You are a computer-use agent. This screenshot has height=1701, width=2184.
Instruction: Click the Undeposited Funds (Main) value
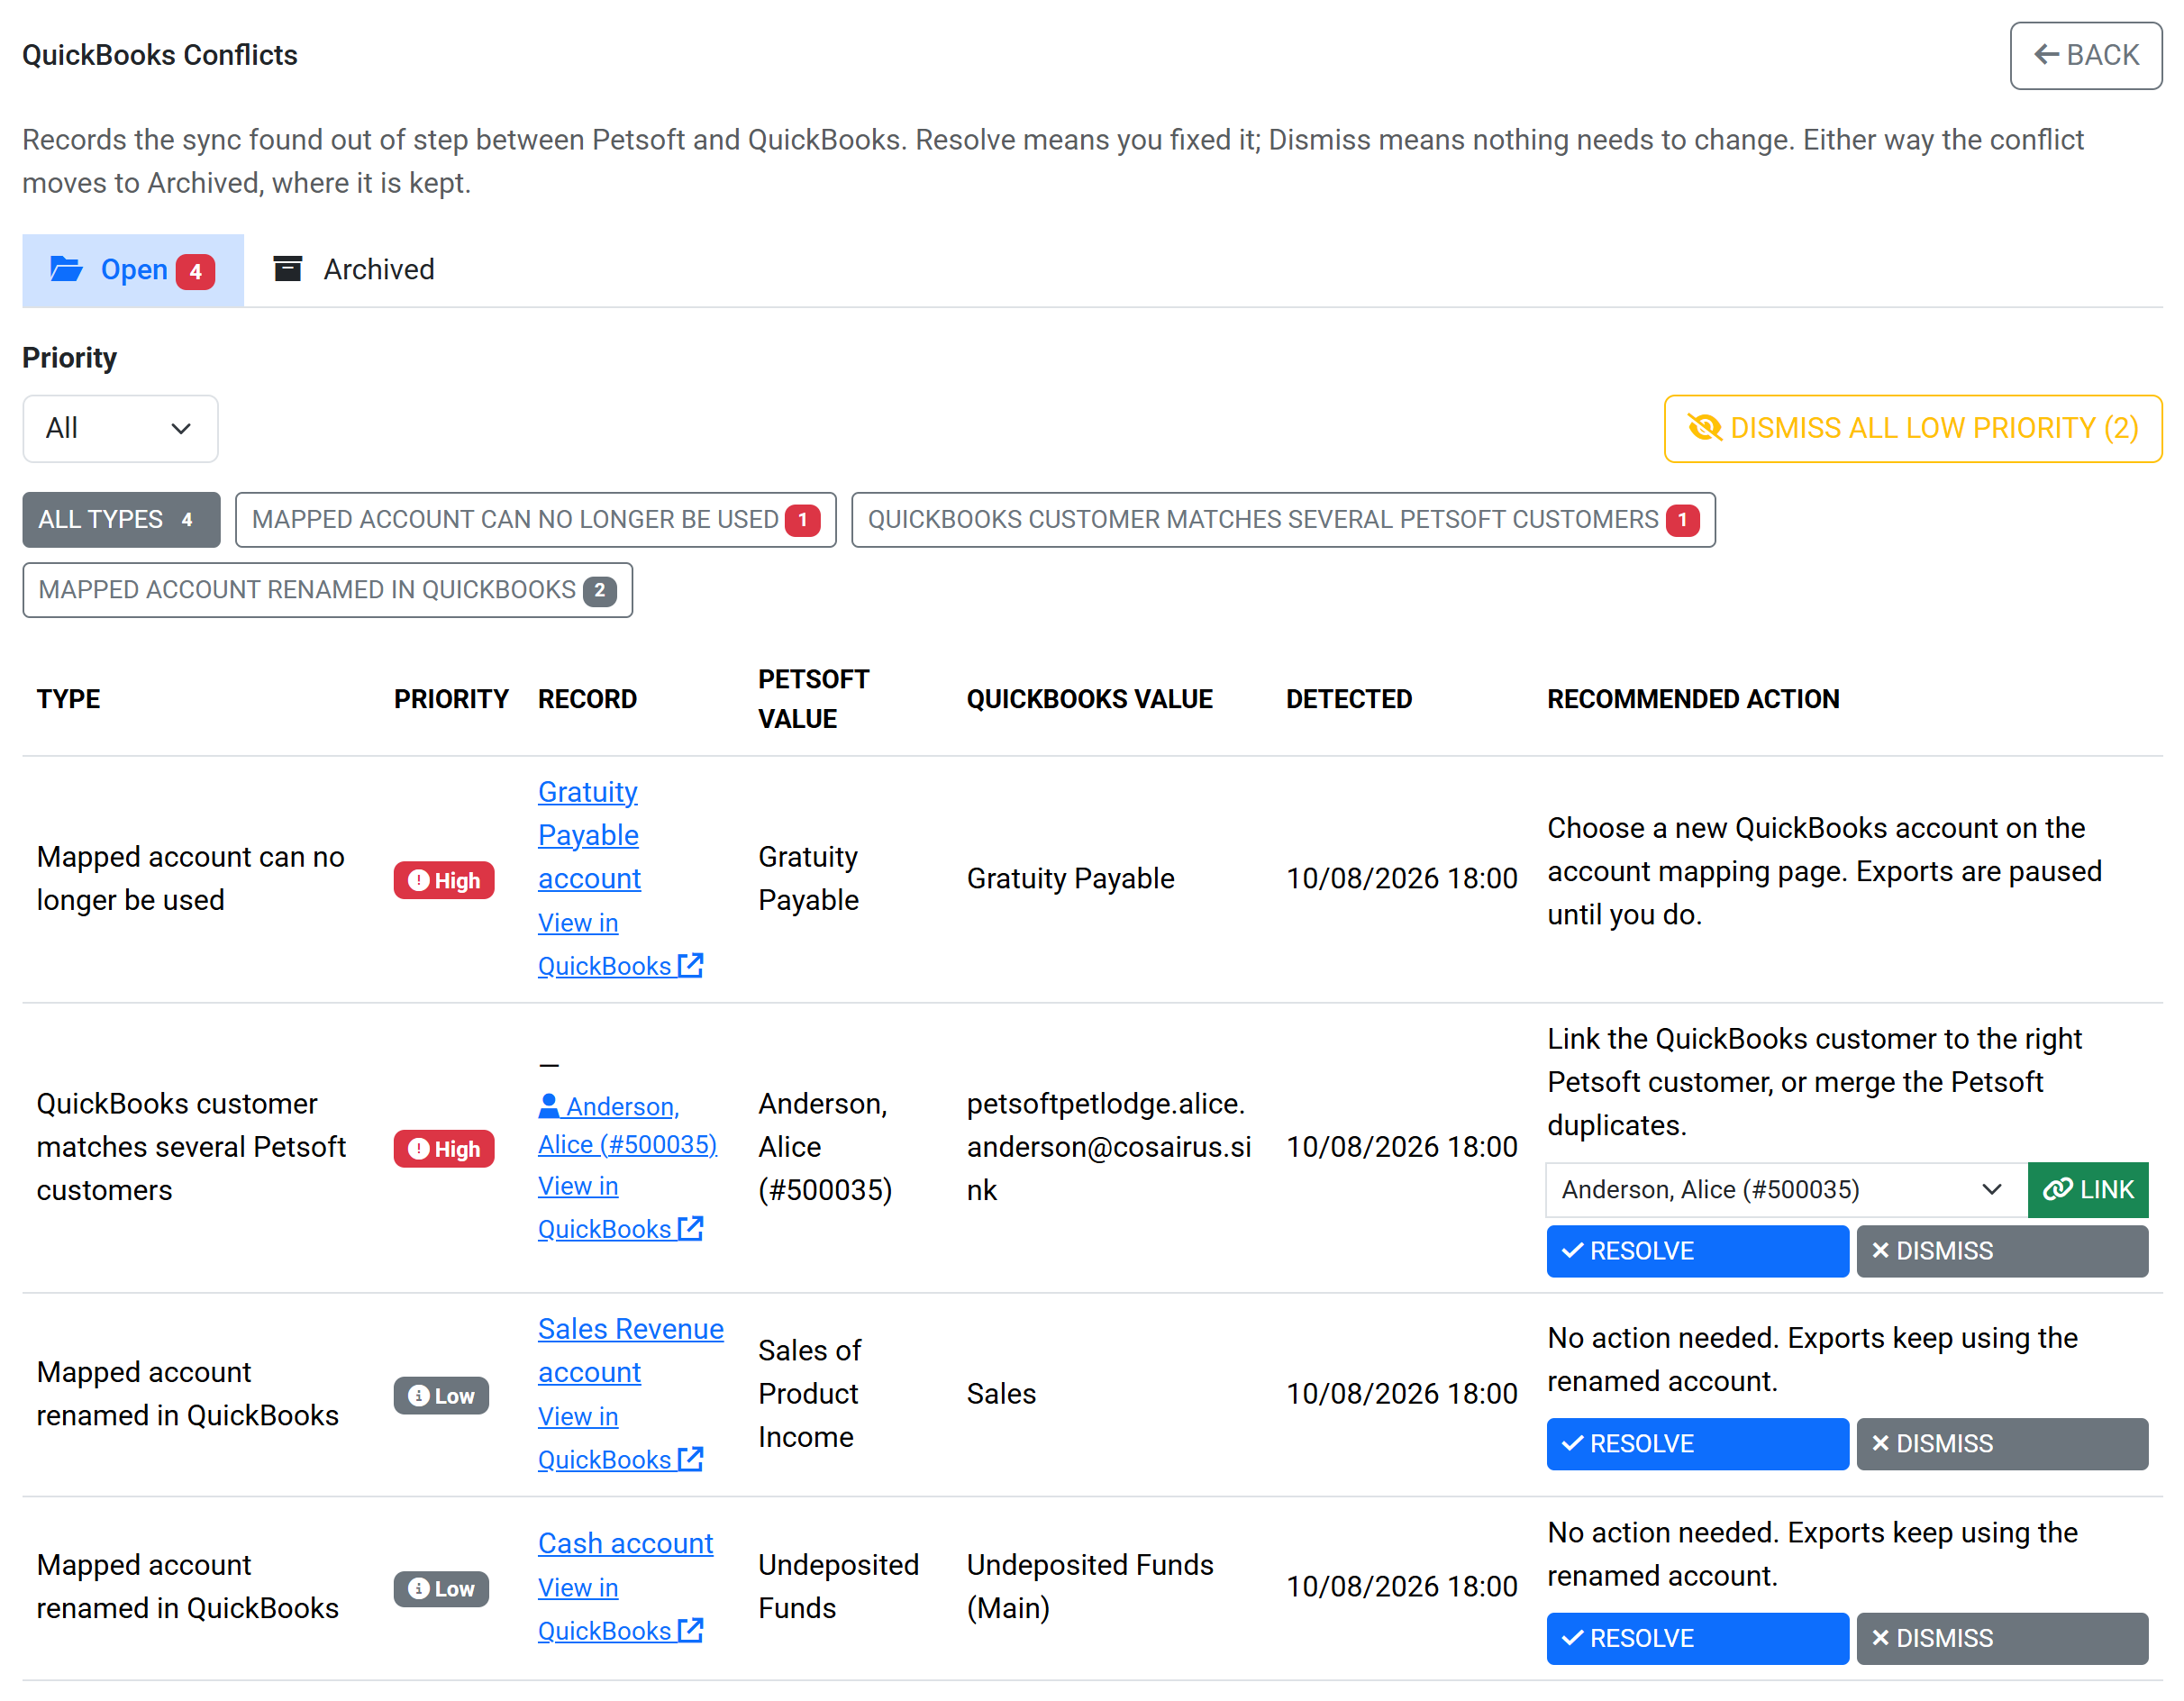[x=1089, y=1586]
